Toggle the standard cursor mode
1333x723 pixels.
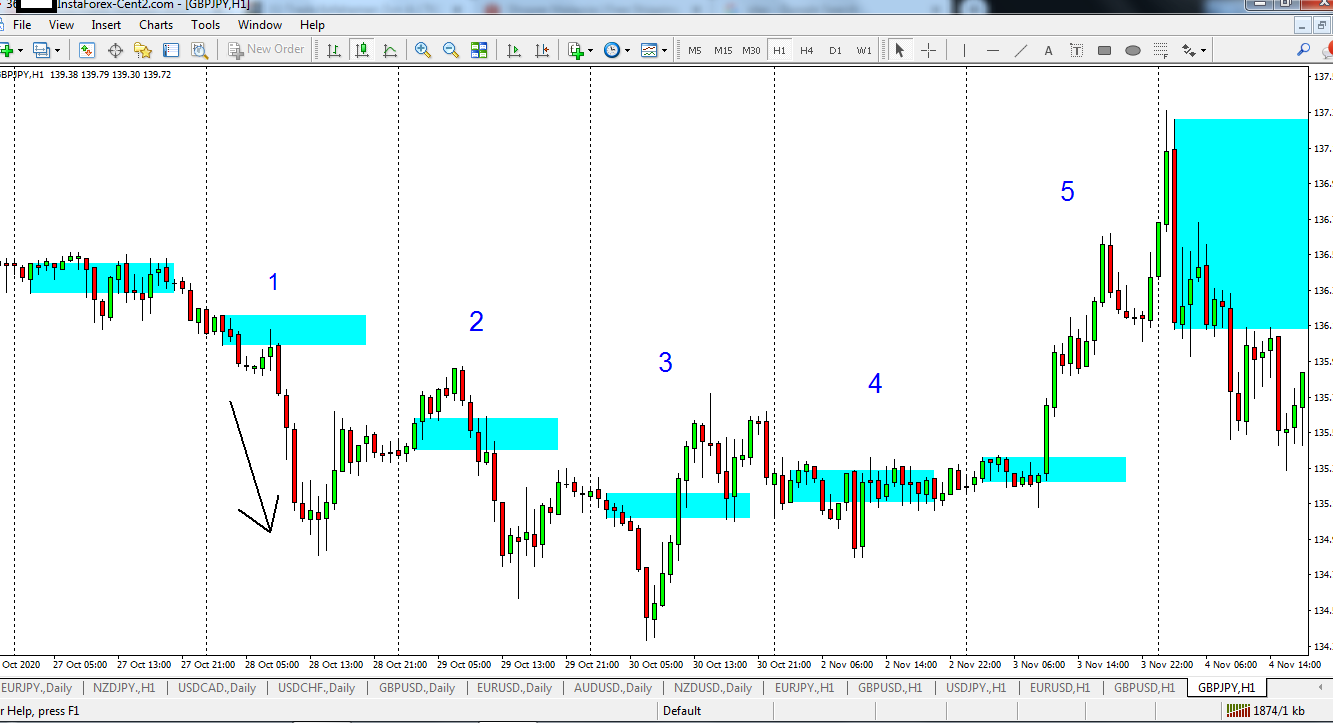click(899, 50)
